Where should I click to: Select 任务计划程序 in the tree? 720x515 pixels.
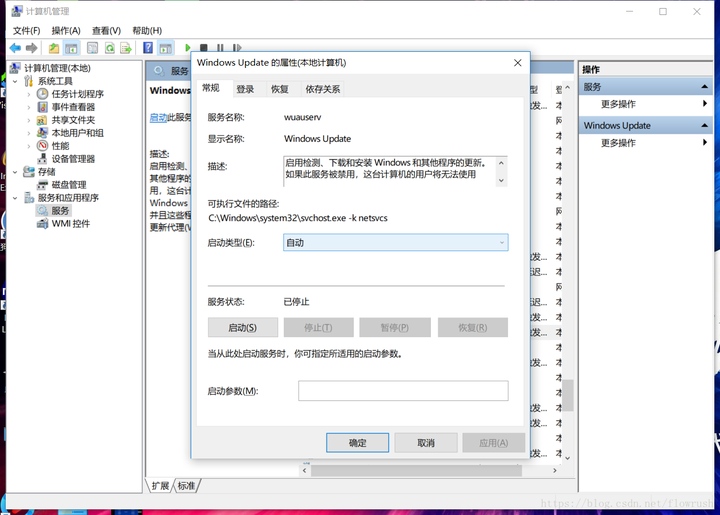click(78, 94)
